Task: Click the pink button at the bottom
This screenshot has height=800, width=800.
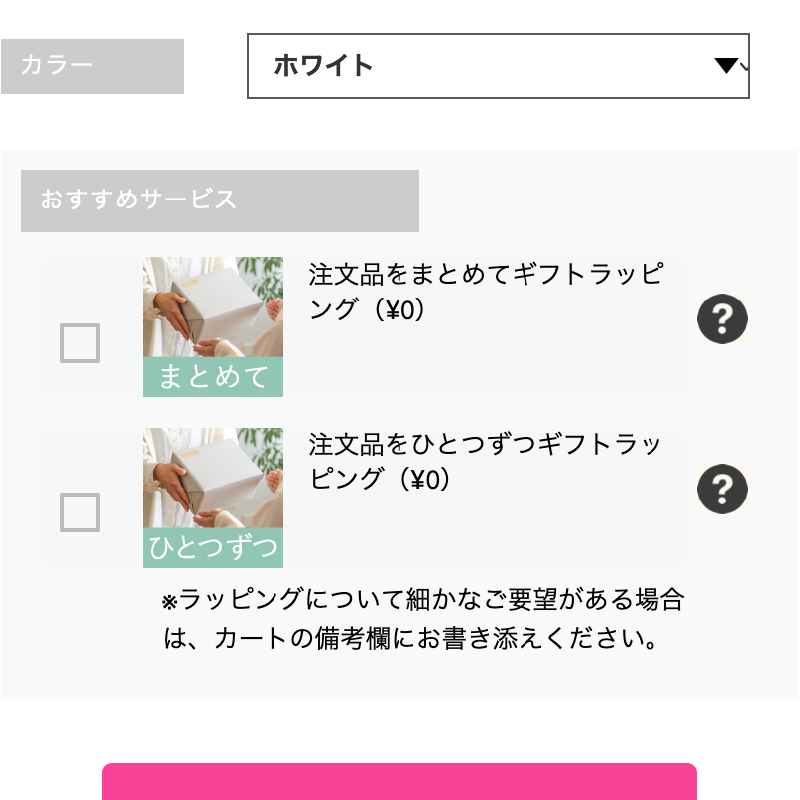Action: [399, 782]
